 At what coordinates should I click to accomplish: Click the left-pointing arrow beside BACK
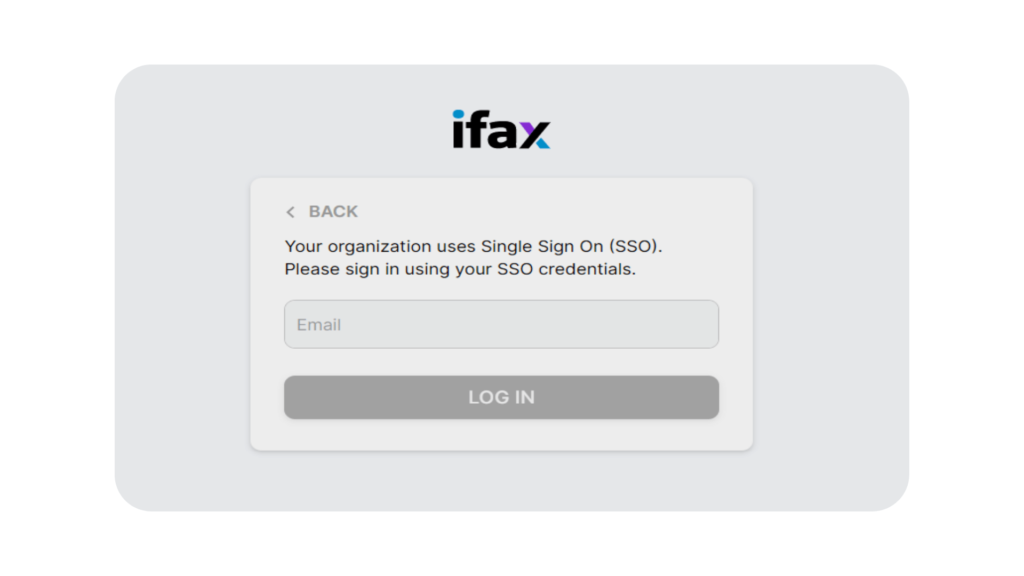290,212
